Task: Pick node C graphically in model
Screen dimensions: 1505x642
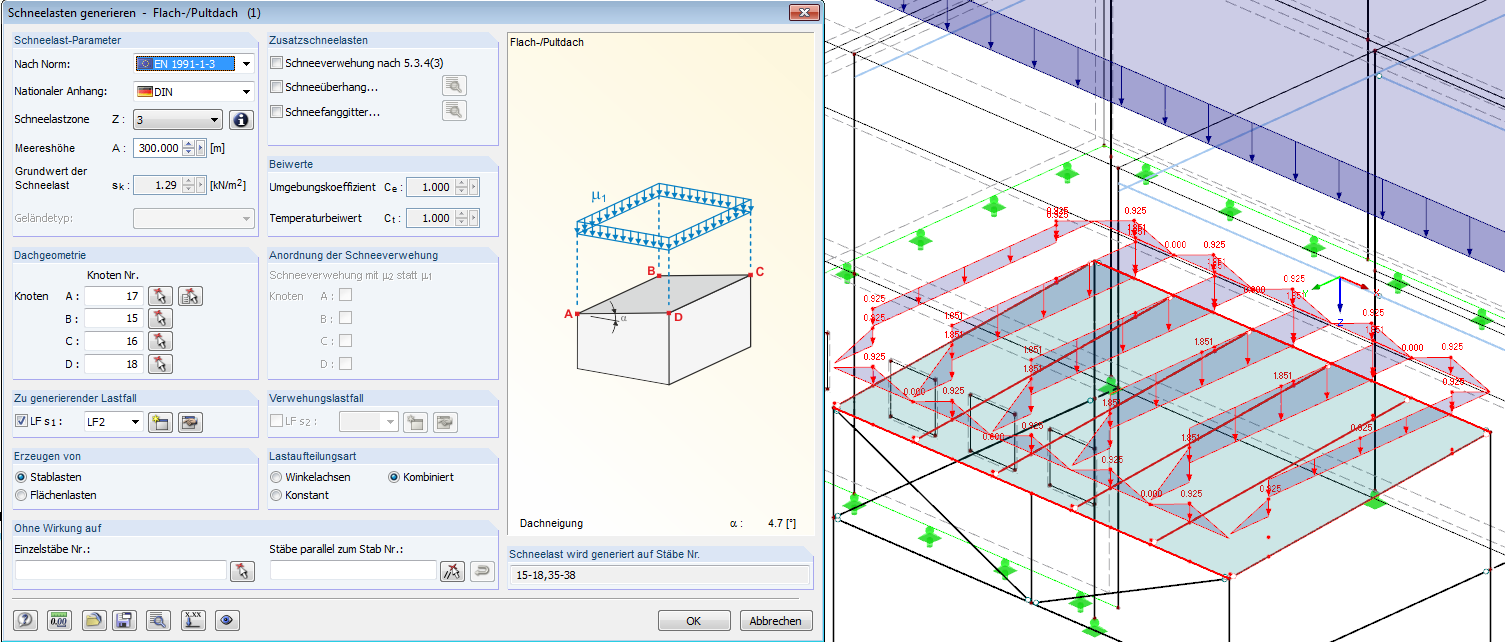Action: tap(160, 341)
